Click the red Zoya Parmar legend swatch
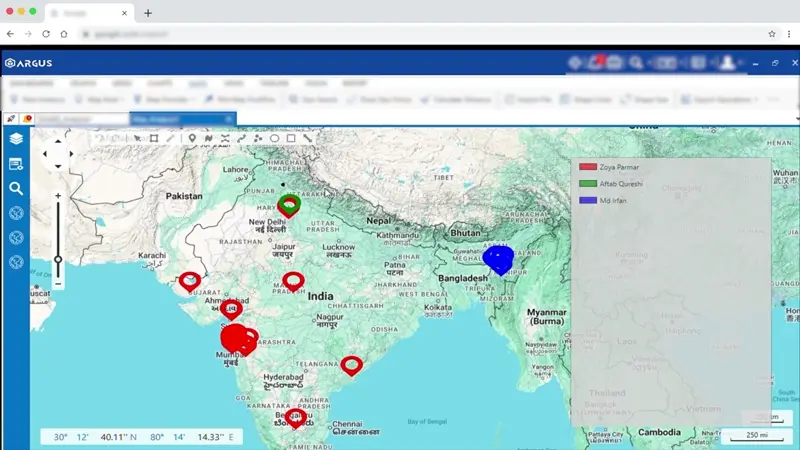This screenshot has height=450, width=800. [588, 167]
